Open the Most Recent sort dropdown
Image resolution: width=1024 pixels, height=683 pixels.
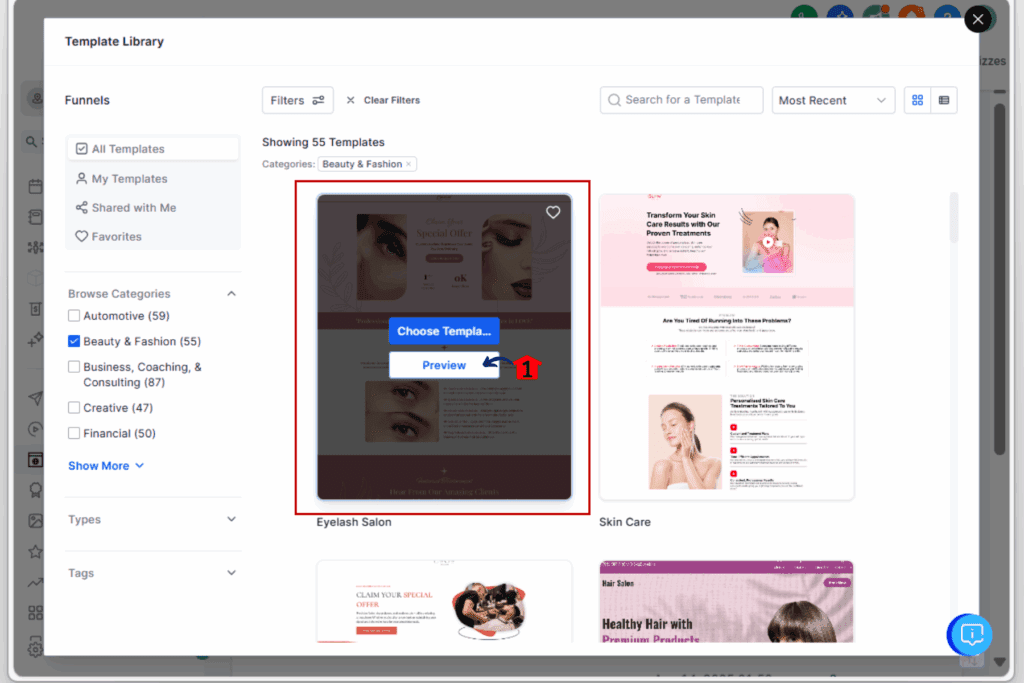pos(833,100)
